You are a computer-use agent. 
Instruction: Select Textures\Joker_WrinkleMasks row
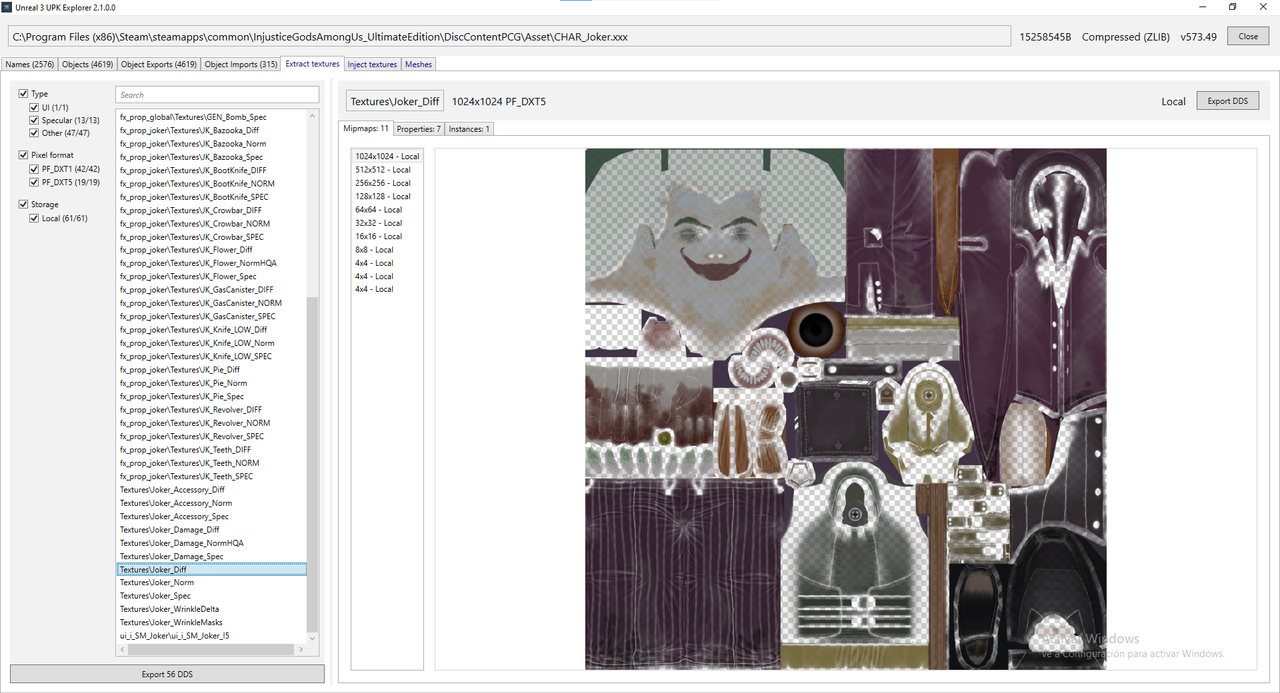click(x=212, y=622)
